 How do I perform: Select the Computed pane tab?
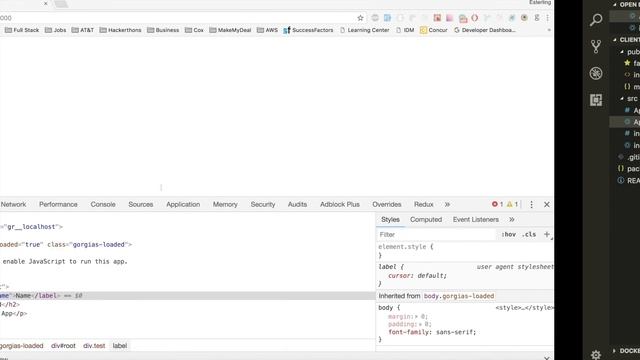click(426, 220)
